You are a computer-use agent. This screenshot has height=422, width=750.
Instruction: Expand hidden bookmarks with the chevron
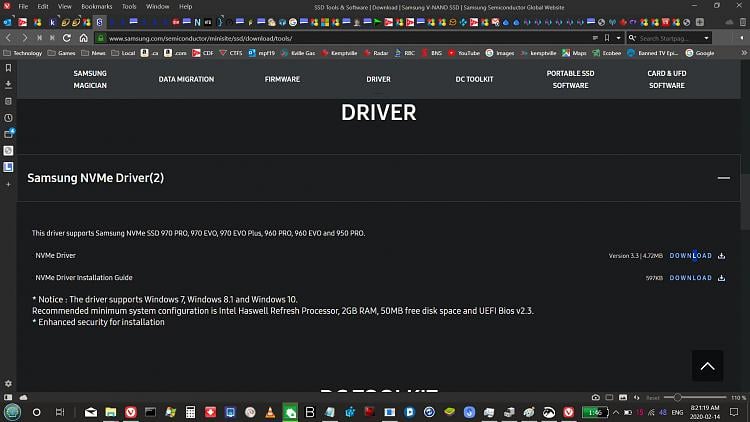pyautogui.click(x=744, y=53)
